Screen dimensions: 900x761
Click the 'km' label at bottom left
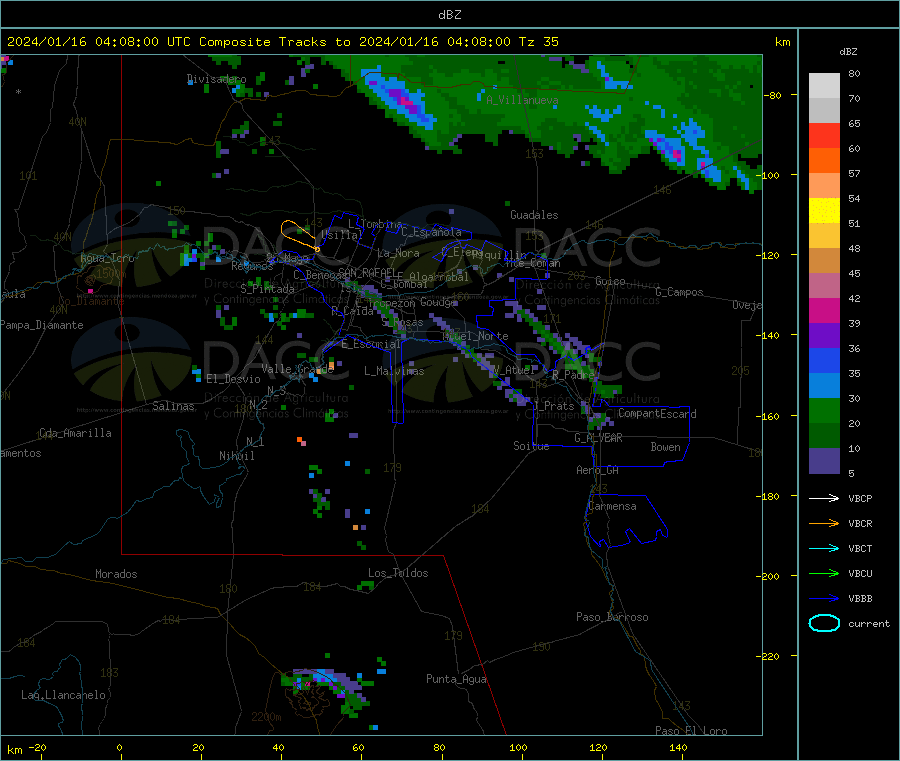click(14, 750)
